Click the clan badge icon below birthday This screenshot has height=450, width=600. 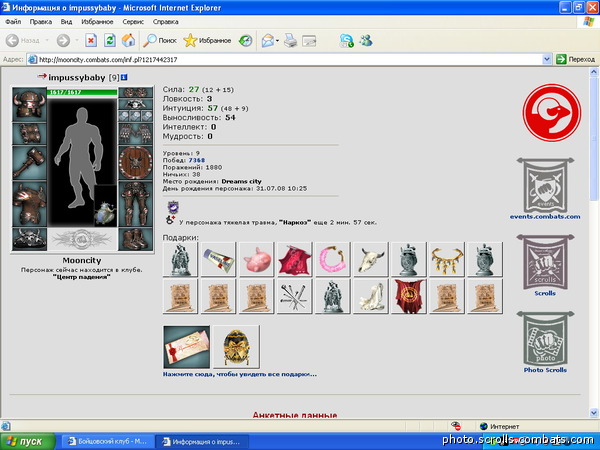[173, 207]
